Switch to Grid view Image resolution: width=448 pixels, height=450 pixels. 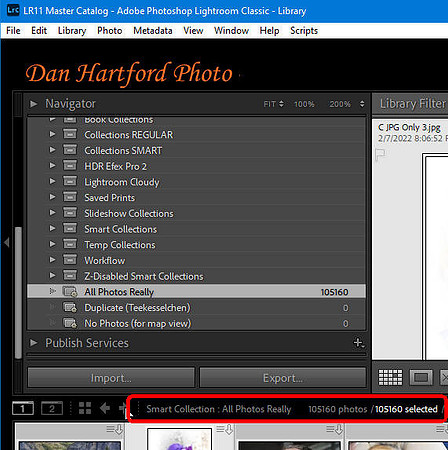click(390, 377)
